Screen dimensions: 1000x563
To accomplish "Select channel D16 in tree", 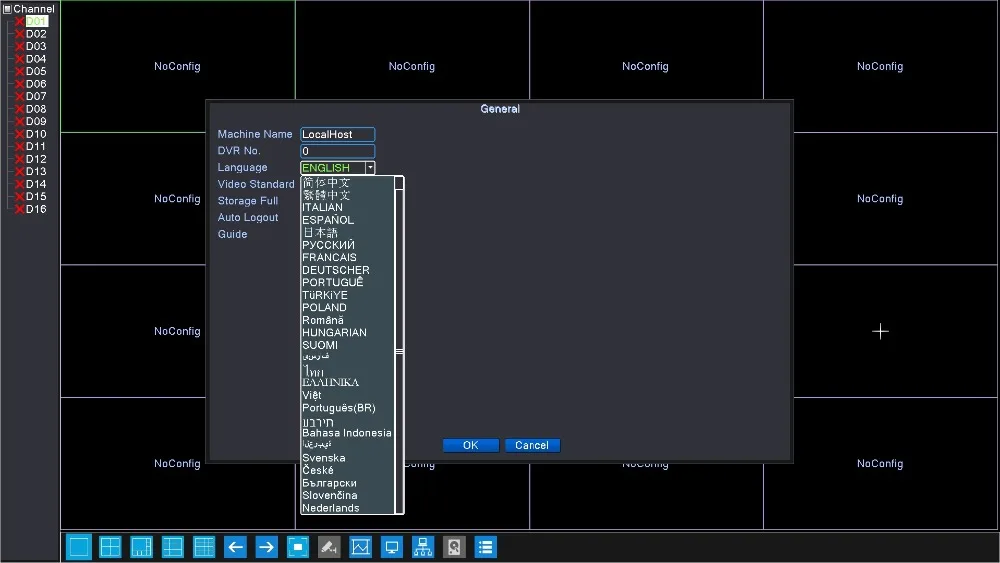I will [36, 209].
